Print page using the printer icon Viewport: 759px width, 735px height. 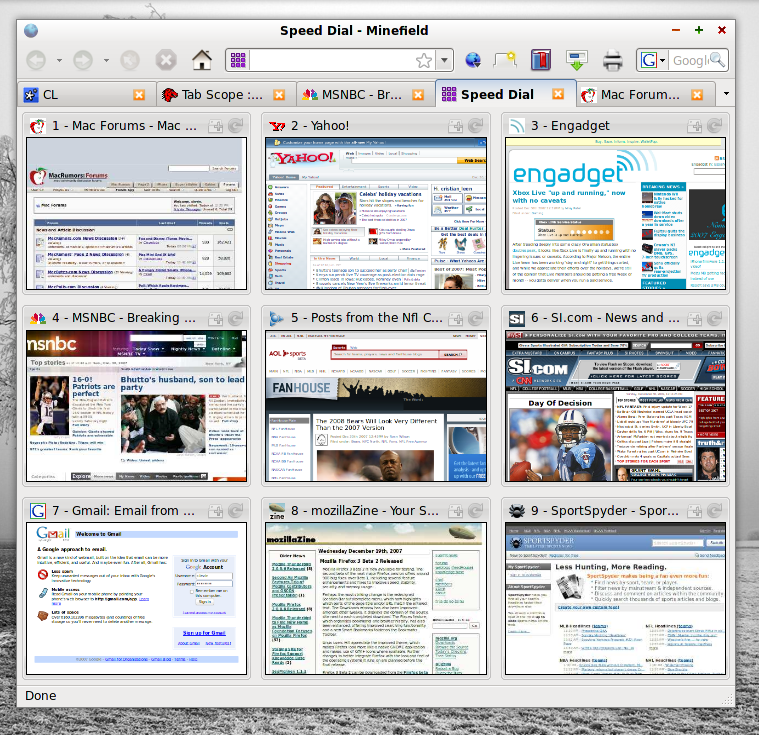(x=612, y=61)
